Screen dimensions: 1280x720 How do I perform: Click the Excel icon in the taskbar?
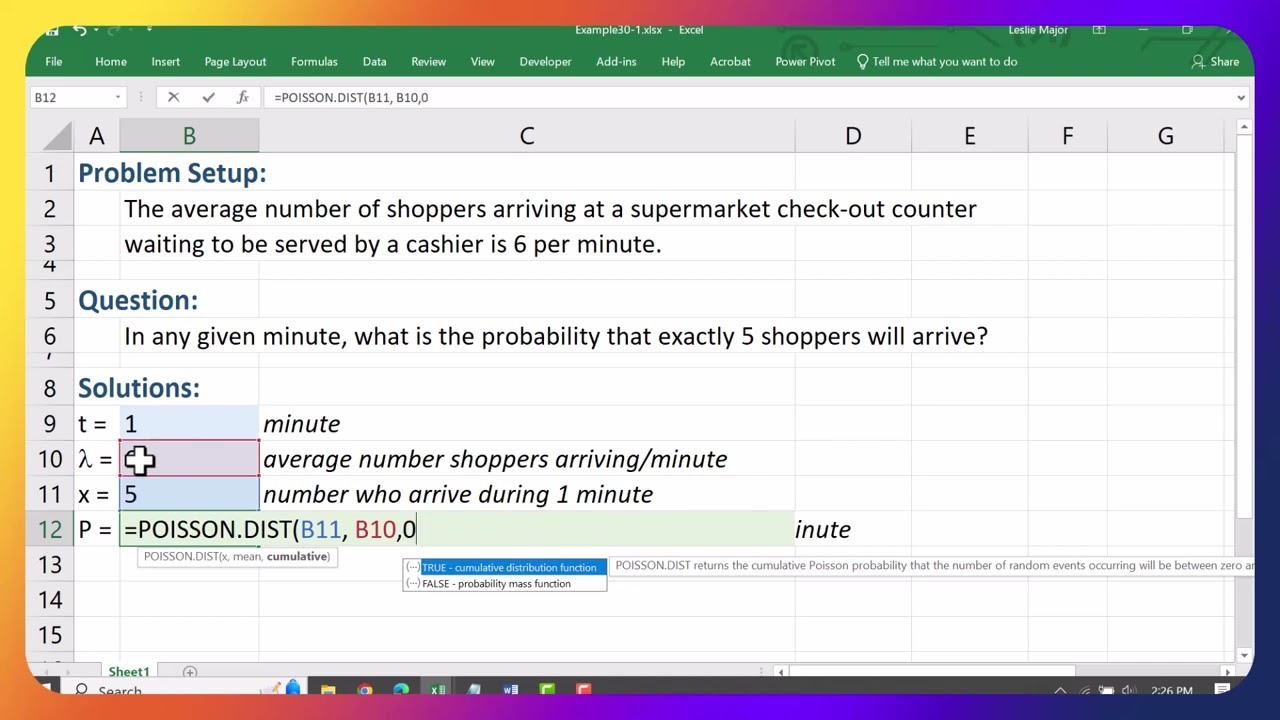tap(438, 690)
